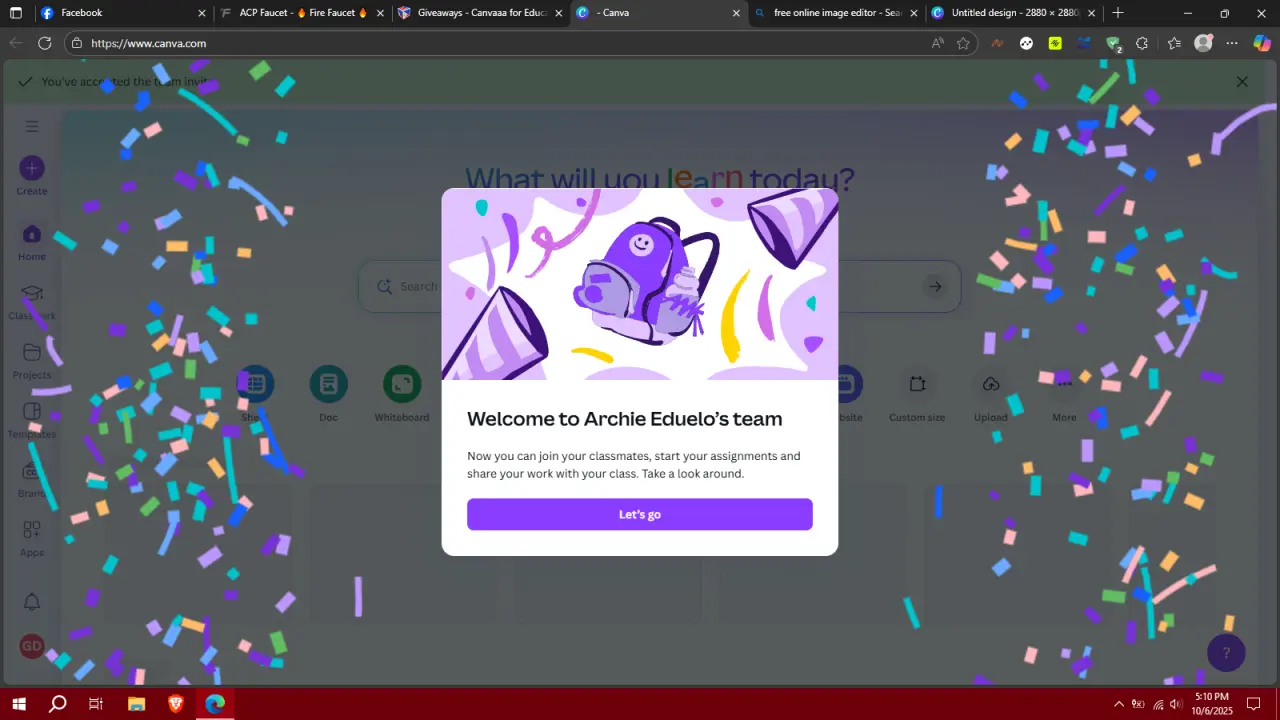1280x720 pixels.
Task: Submit search with the arrow button
Action: click(935, 287)
